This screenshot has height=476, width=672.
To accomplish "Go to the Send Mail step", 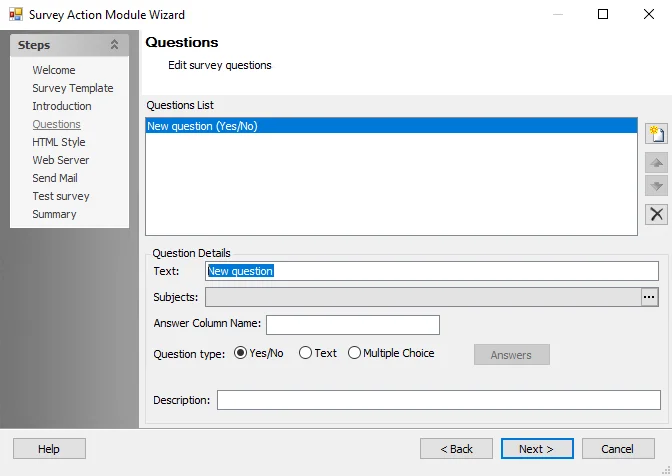I will point(55,178).
